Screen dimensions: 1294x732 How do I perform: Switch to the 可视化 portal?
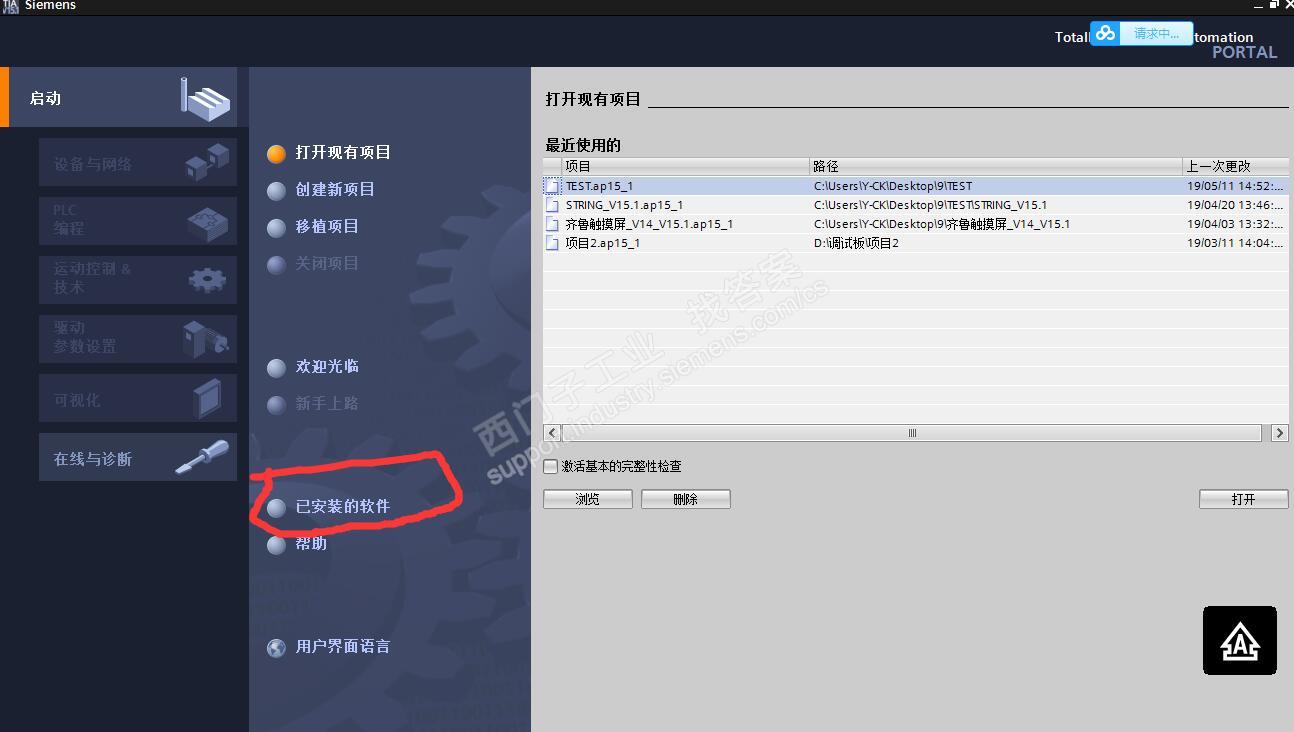tap(138, 398)
